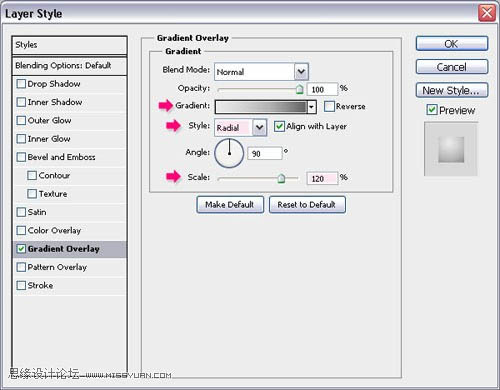The width and height of the screenshot is (500, 390).
Task: Click the OK button
Action: click(452, 44)
